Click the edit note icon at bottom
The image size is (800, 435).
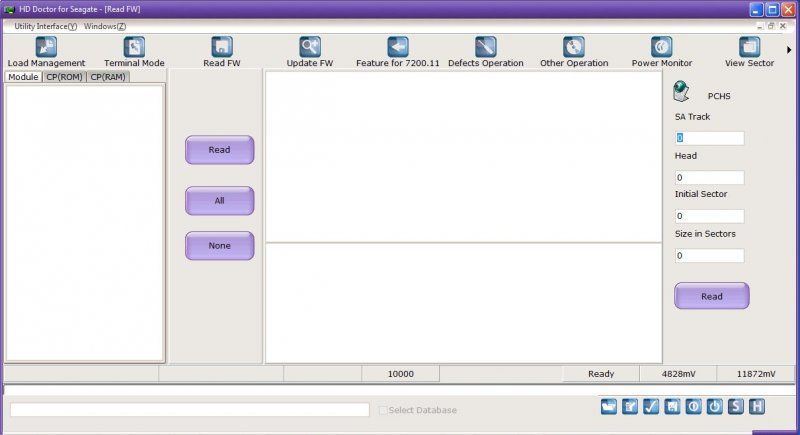point(630,406)
